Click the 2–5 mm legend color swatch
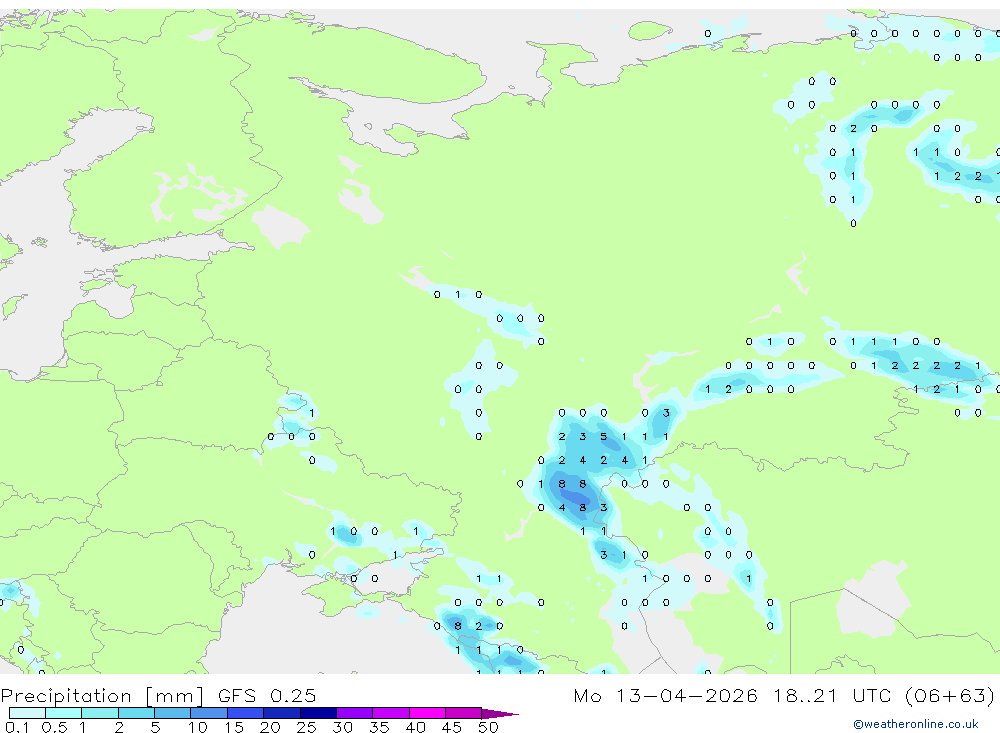This screenshot has height=733, width=1000. (x=136, y=713)
